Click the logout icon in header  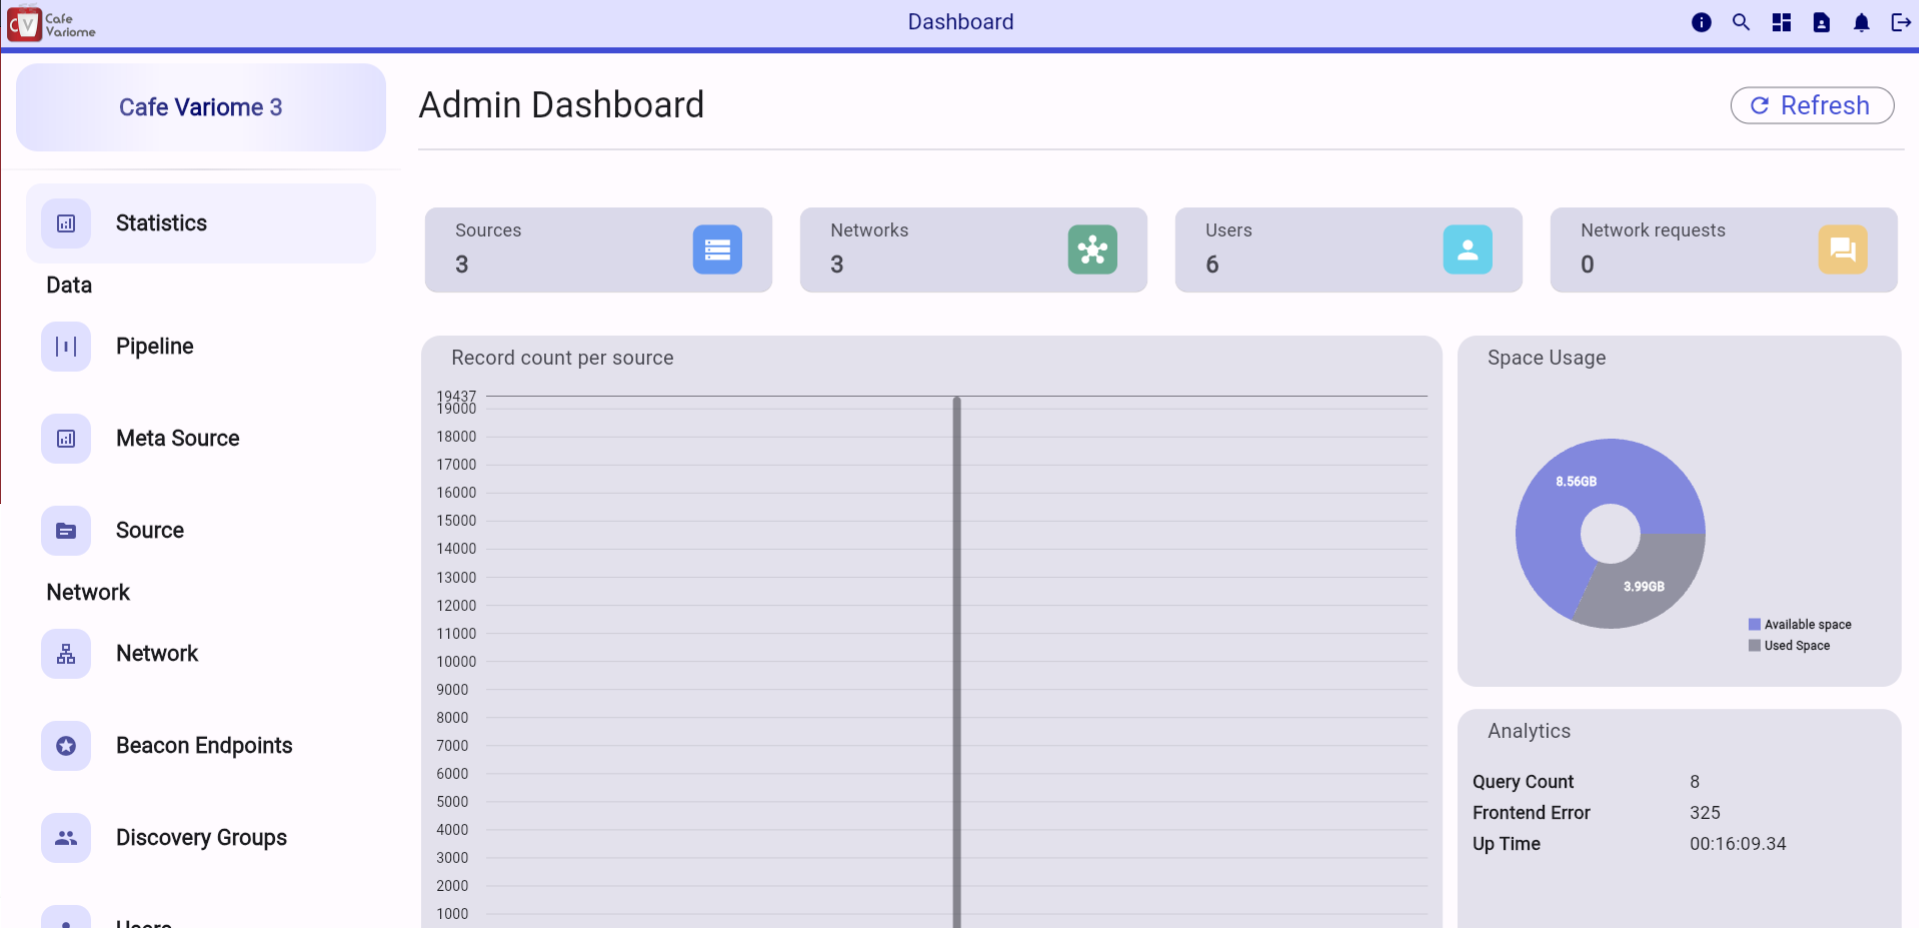tap(1901, 22)
